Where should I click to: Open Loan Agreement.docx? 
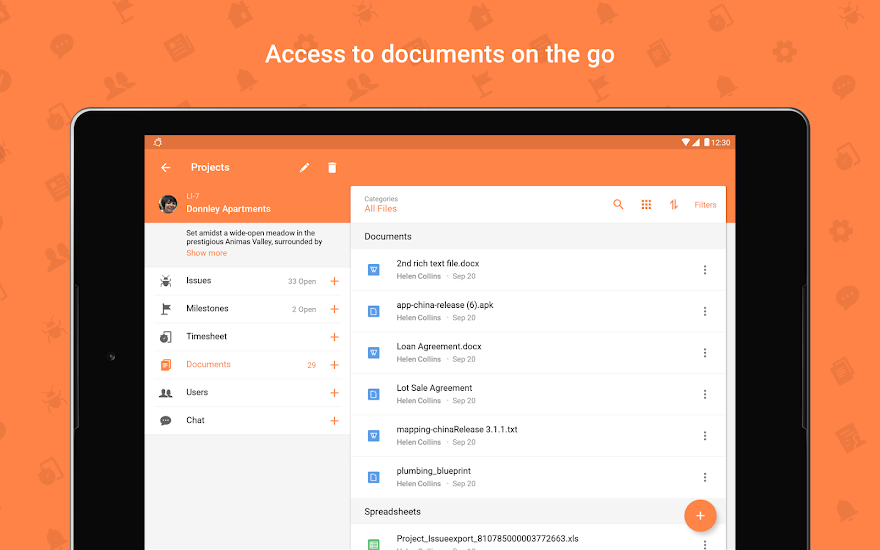(538, 353)
